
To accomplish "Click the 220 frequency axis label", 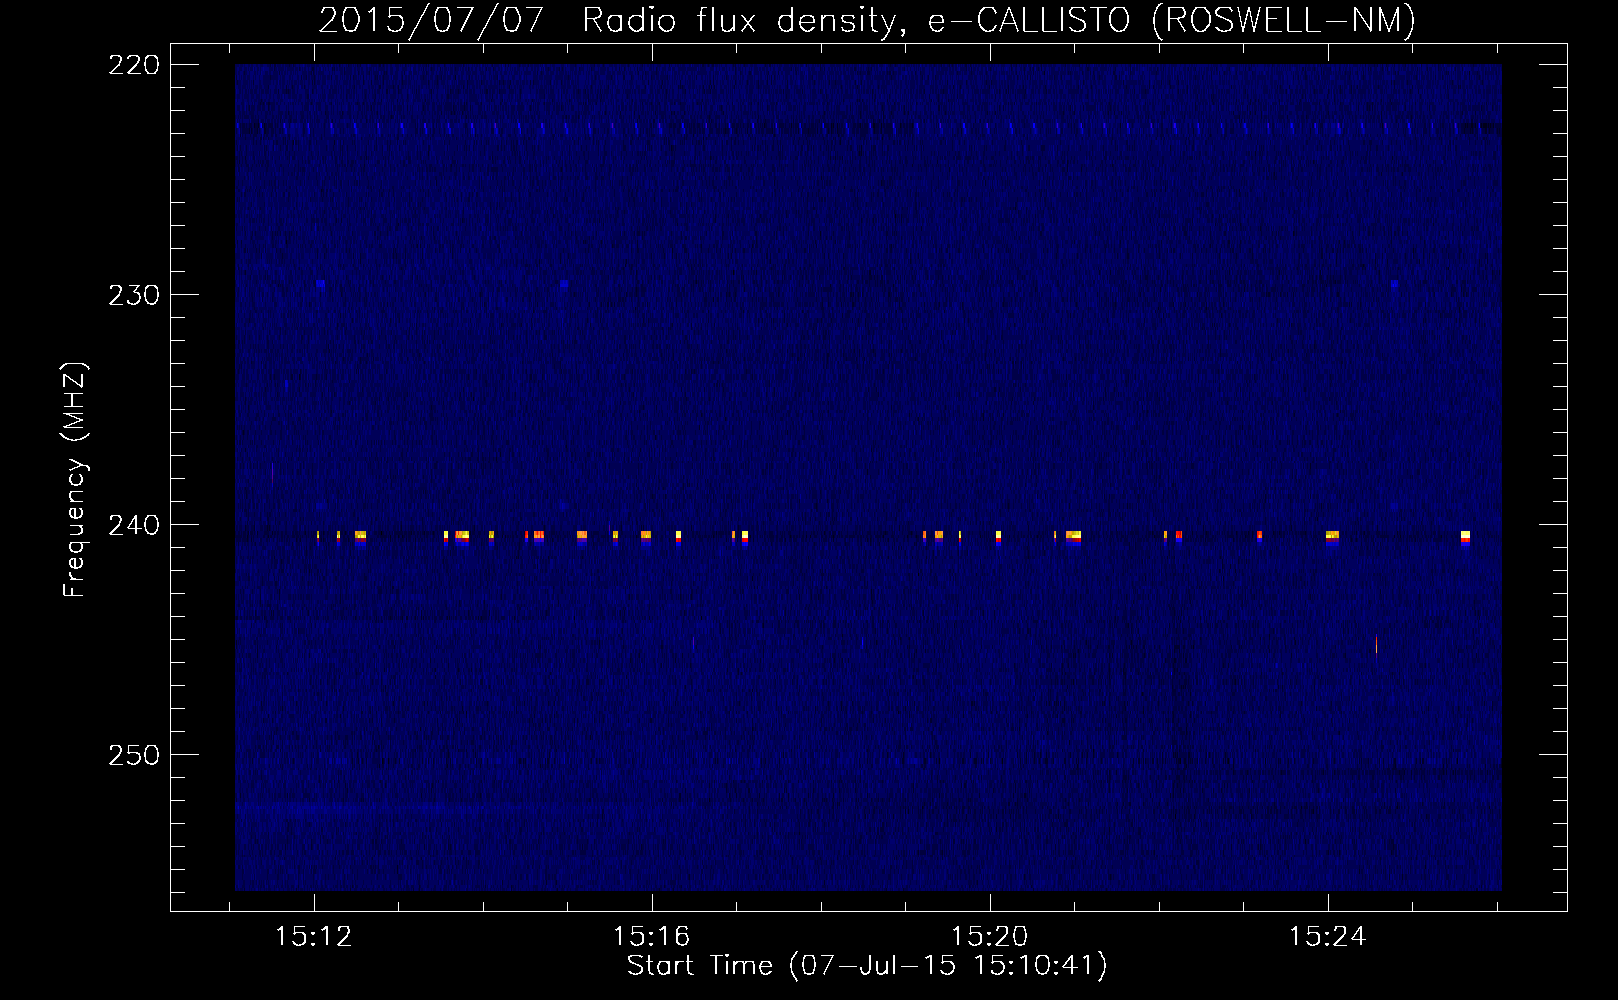I will click(133, 65).
